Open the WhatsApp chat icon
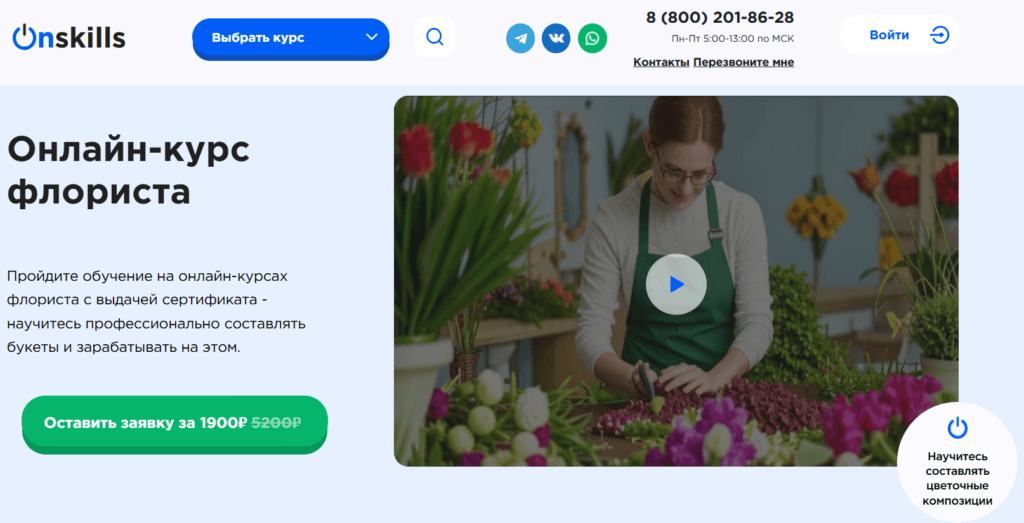Image resolution: width=1024 pixels, height=523 pixels. tap(592, 38)
